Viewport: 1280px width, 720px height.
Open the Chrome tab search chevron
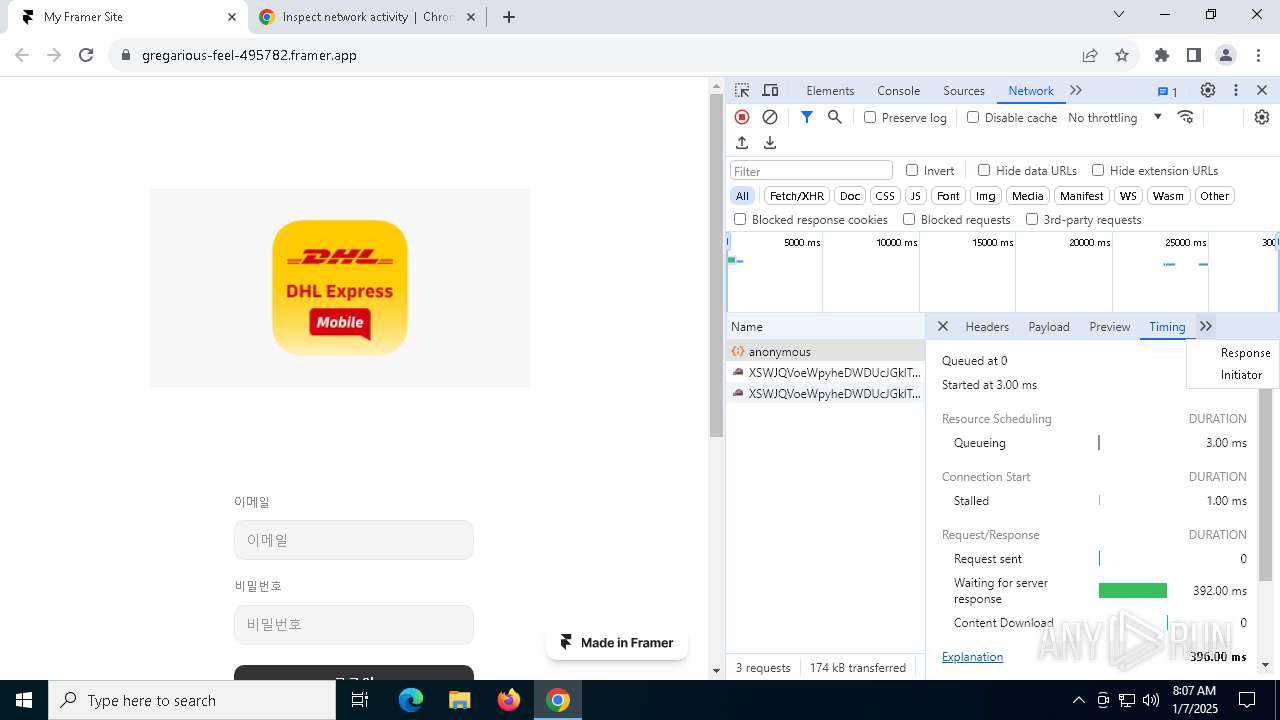coord(1119,15)
